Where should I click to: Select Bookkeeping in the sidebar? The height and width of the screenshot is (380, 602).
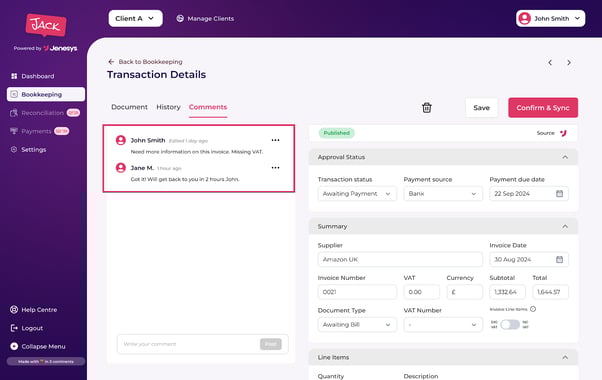(x=46, y=94)
